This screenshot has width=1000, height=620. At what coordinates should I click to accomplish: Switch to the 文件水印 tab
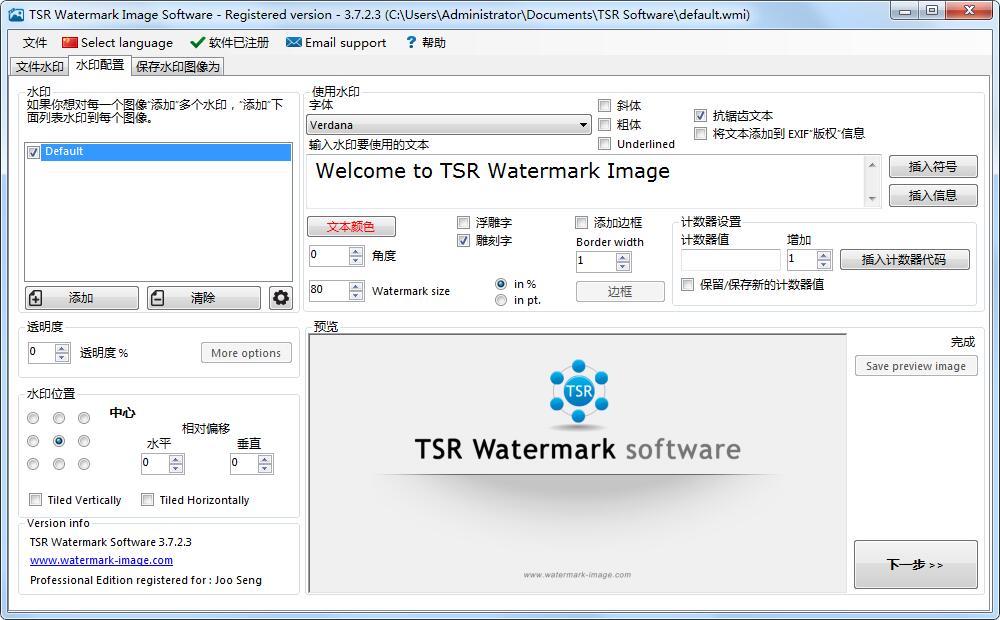pos(40,67)
